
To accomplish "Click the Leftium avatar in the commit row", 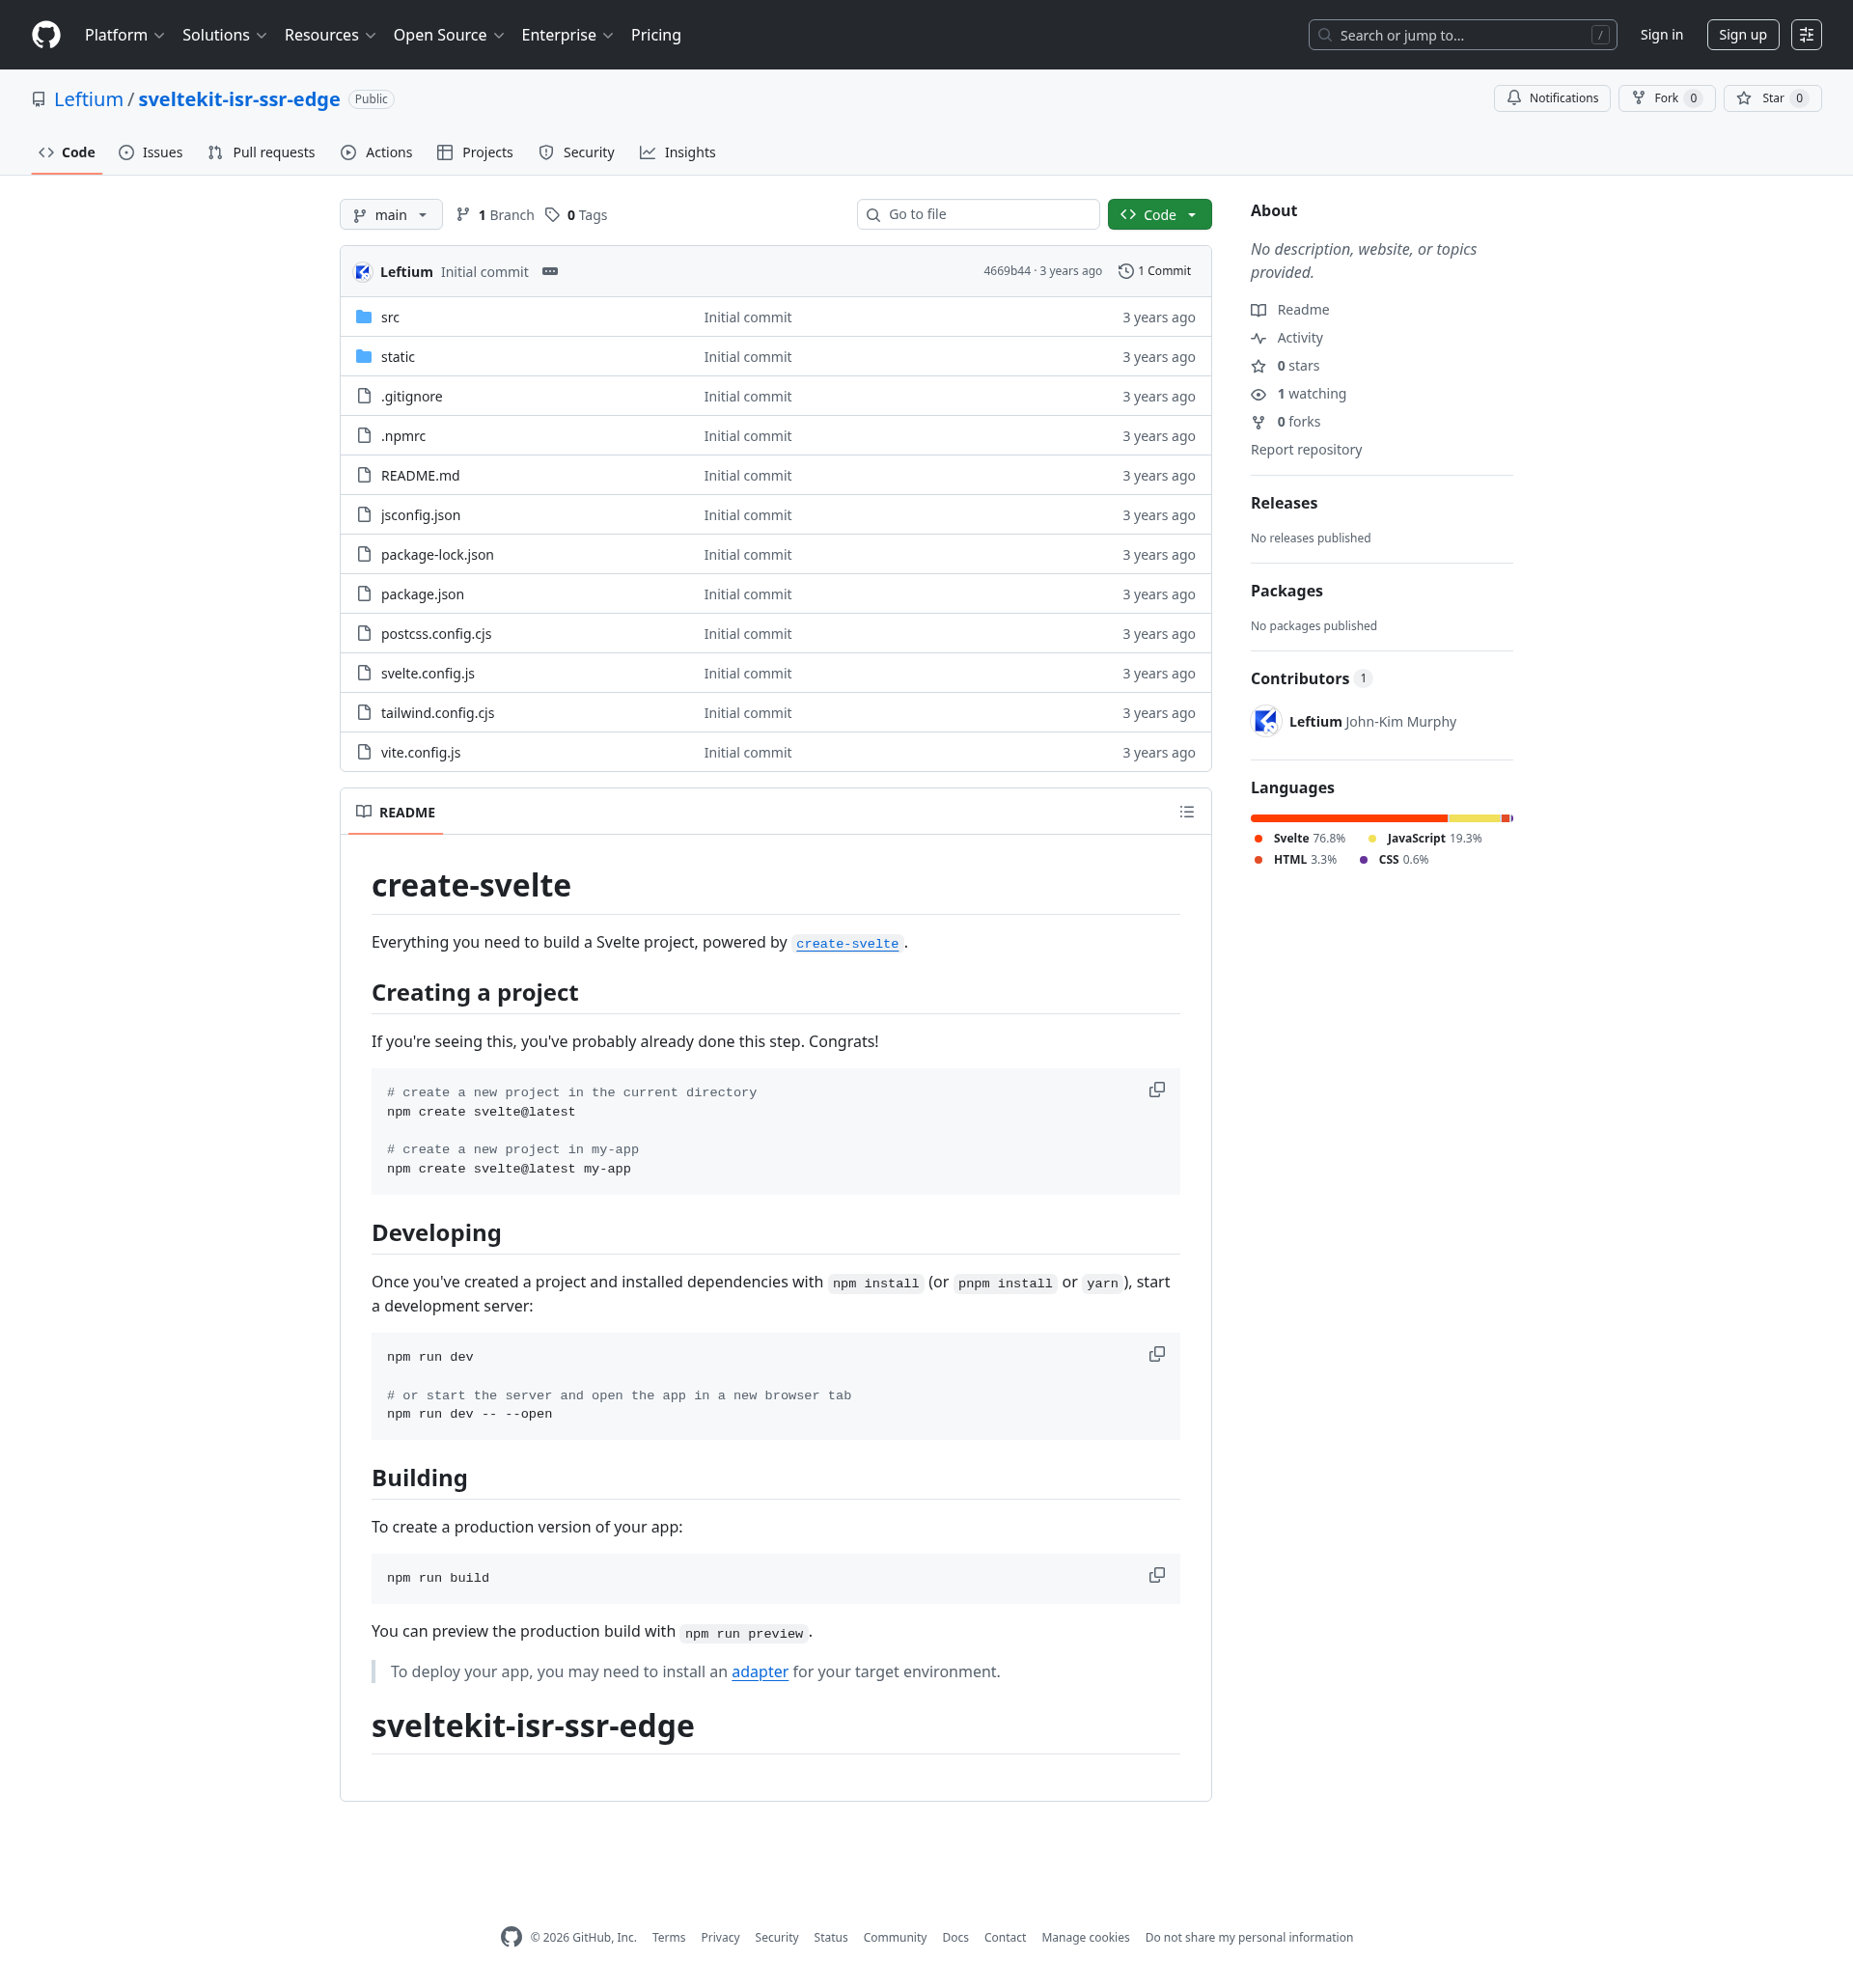I will coord(363,272).
